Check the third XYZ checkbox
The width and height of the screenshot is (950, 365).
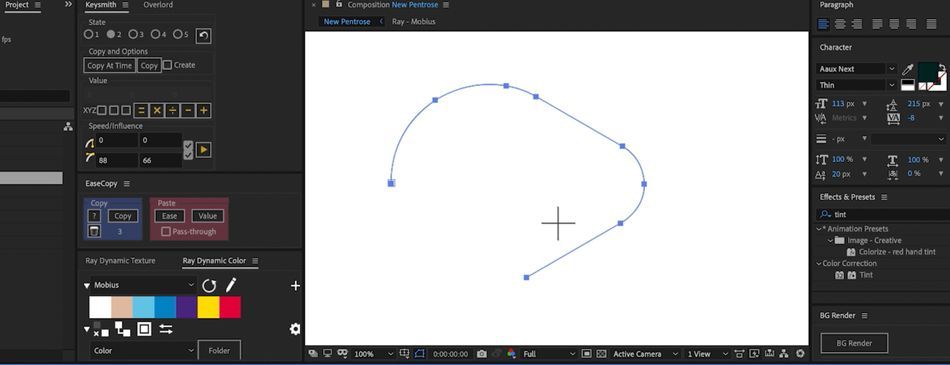tap(125, 110)
